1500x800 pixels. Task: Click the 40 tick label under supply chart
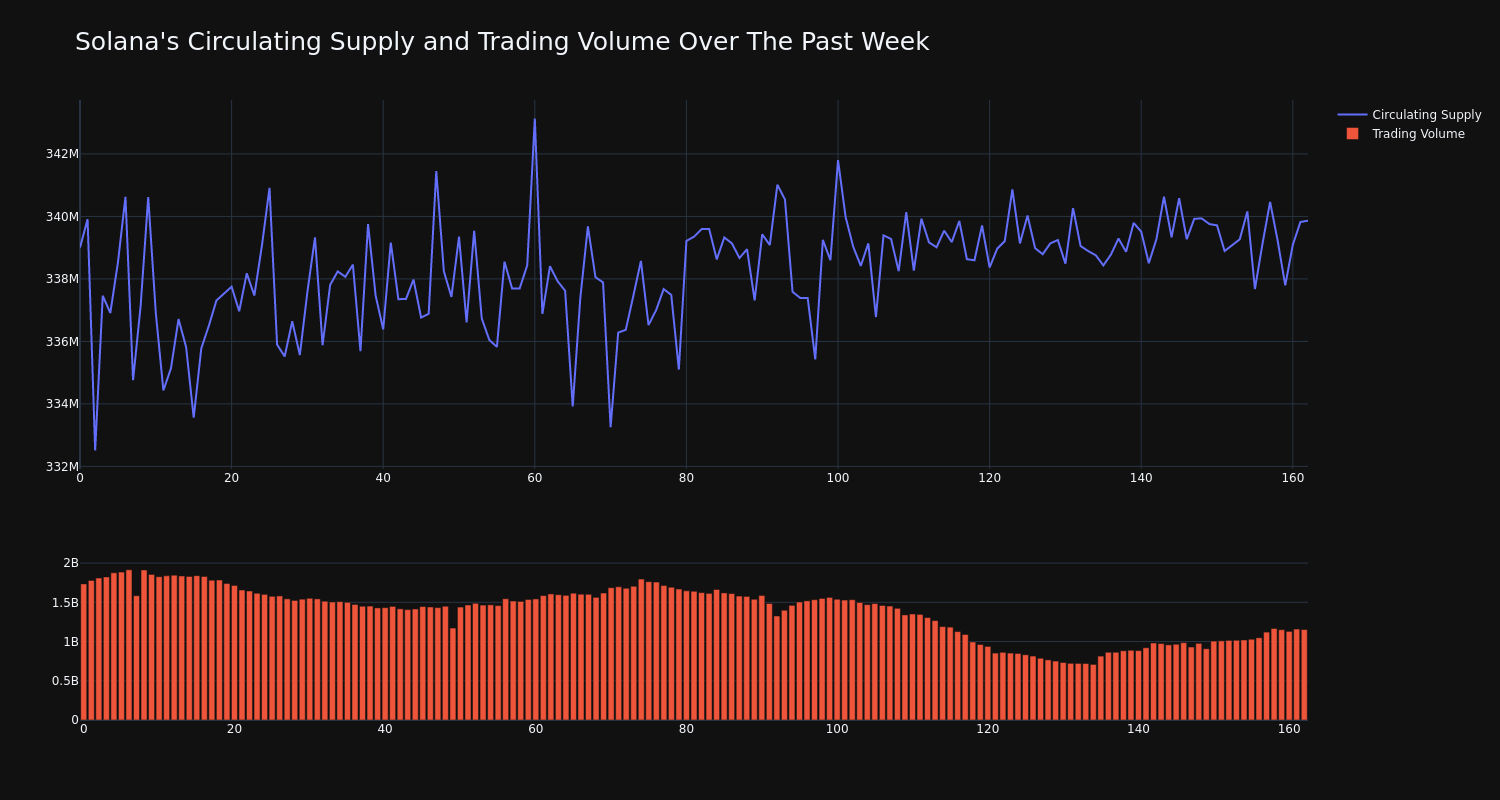383,478
